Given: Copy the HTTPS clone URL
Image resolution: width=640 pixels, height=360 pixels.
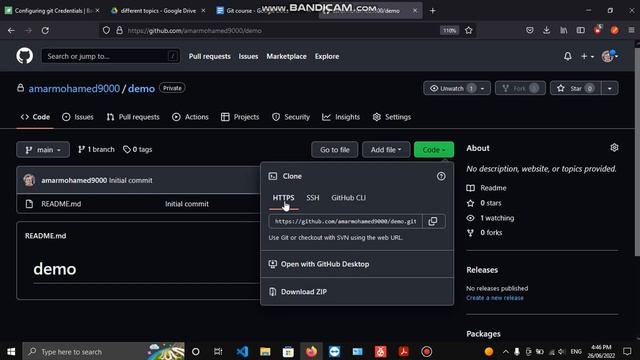Looking at the screenshot, I should coord(433,221).
